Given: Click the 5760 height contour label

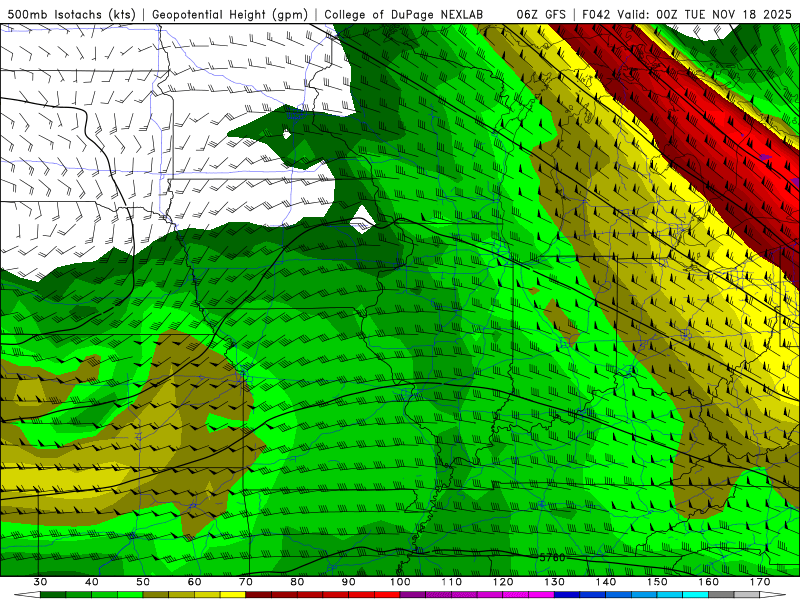Looking at the screenshot, I should [552, 557].
